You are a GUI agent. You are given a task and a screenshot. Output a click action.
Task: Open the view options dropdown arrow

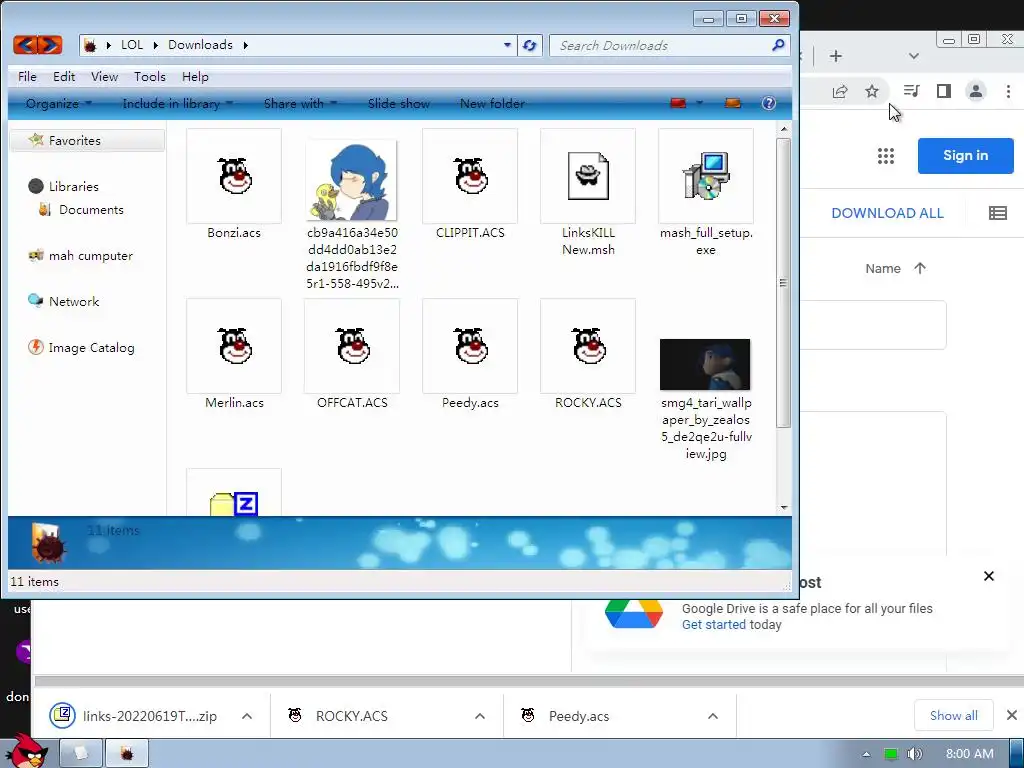[x=699, y=103]
